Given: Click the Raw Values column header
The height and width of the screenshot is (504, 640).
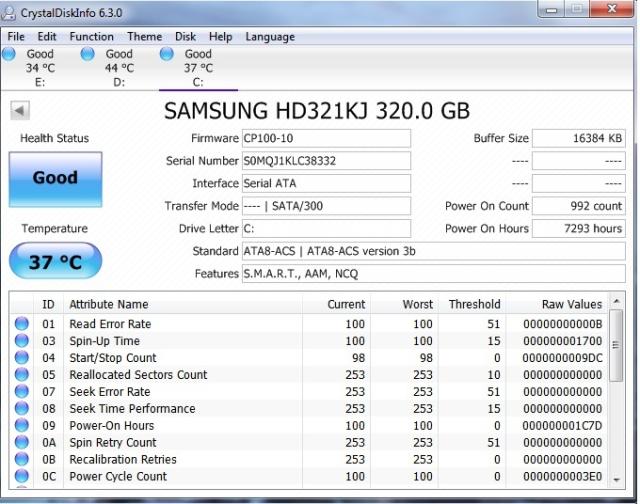Looking at the screenshot, I should [557, 304].
